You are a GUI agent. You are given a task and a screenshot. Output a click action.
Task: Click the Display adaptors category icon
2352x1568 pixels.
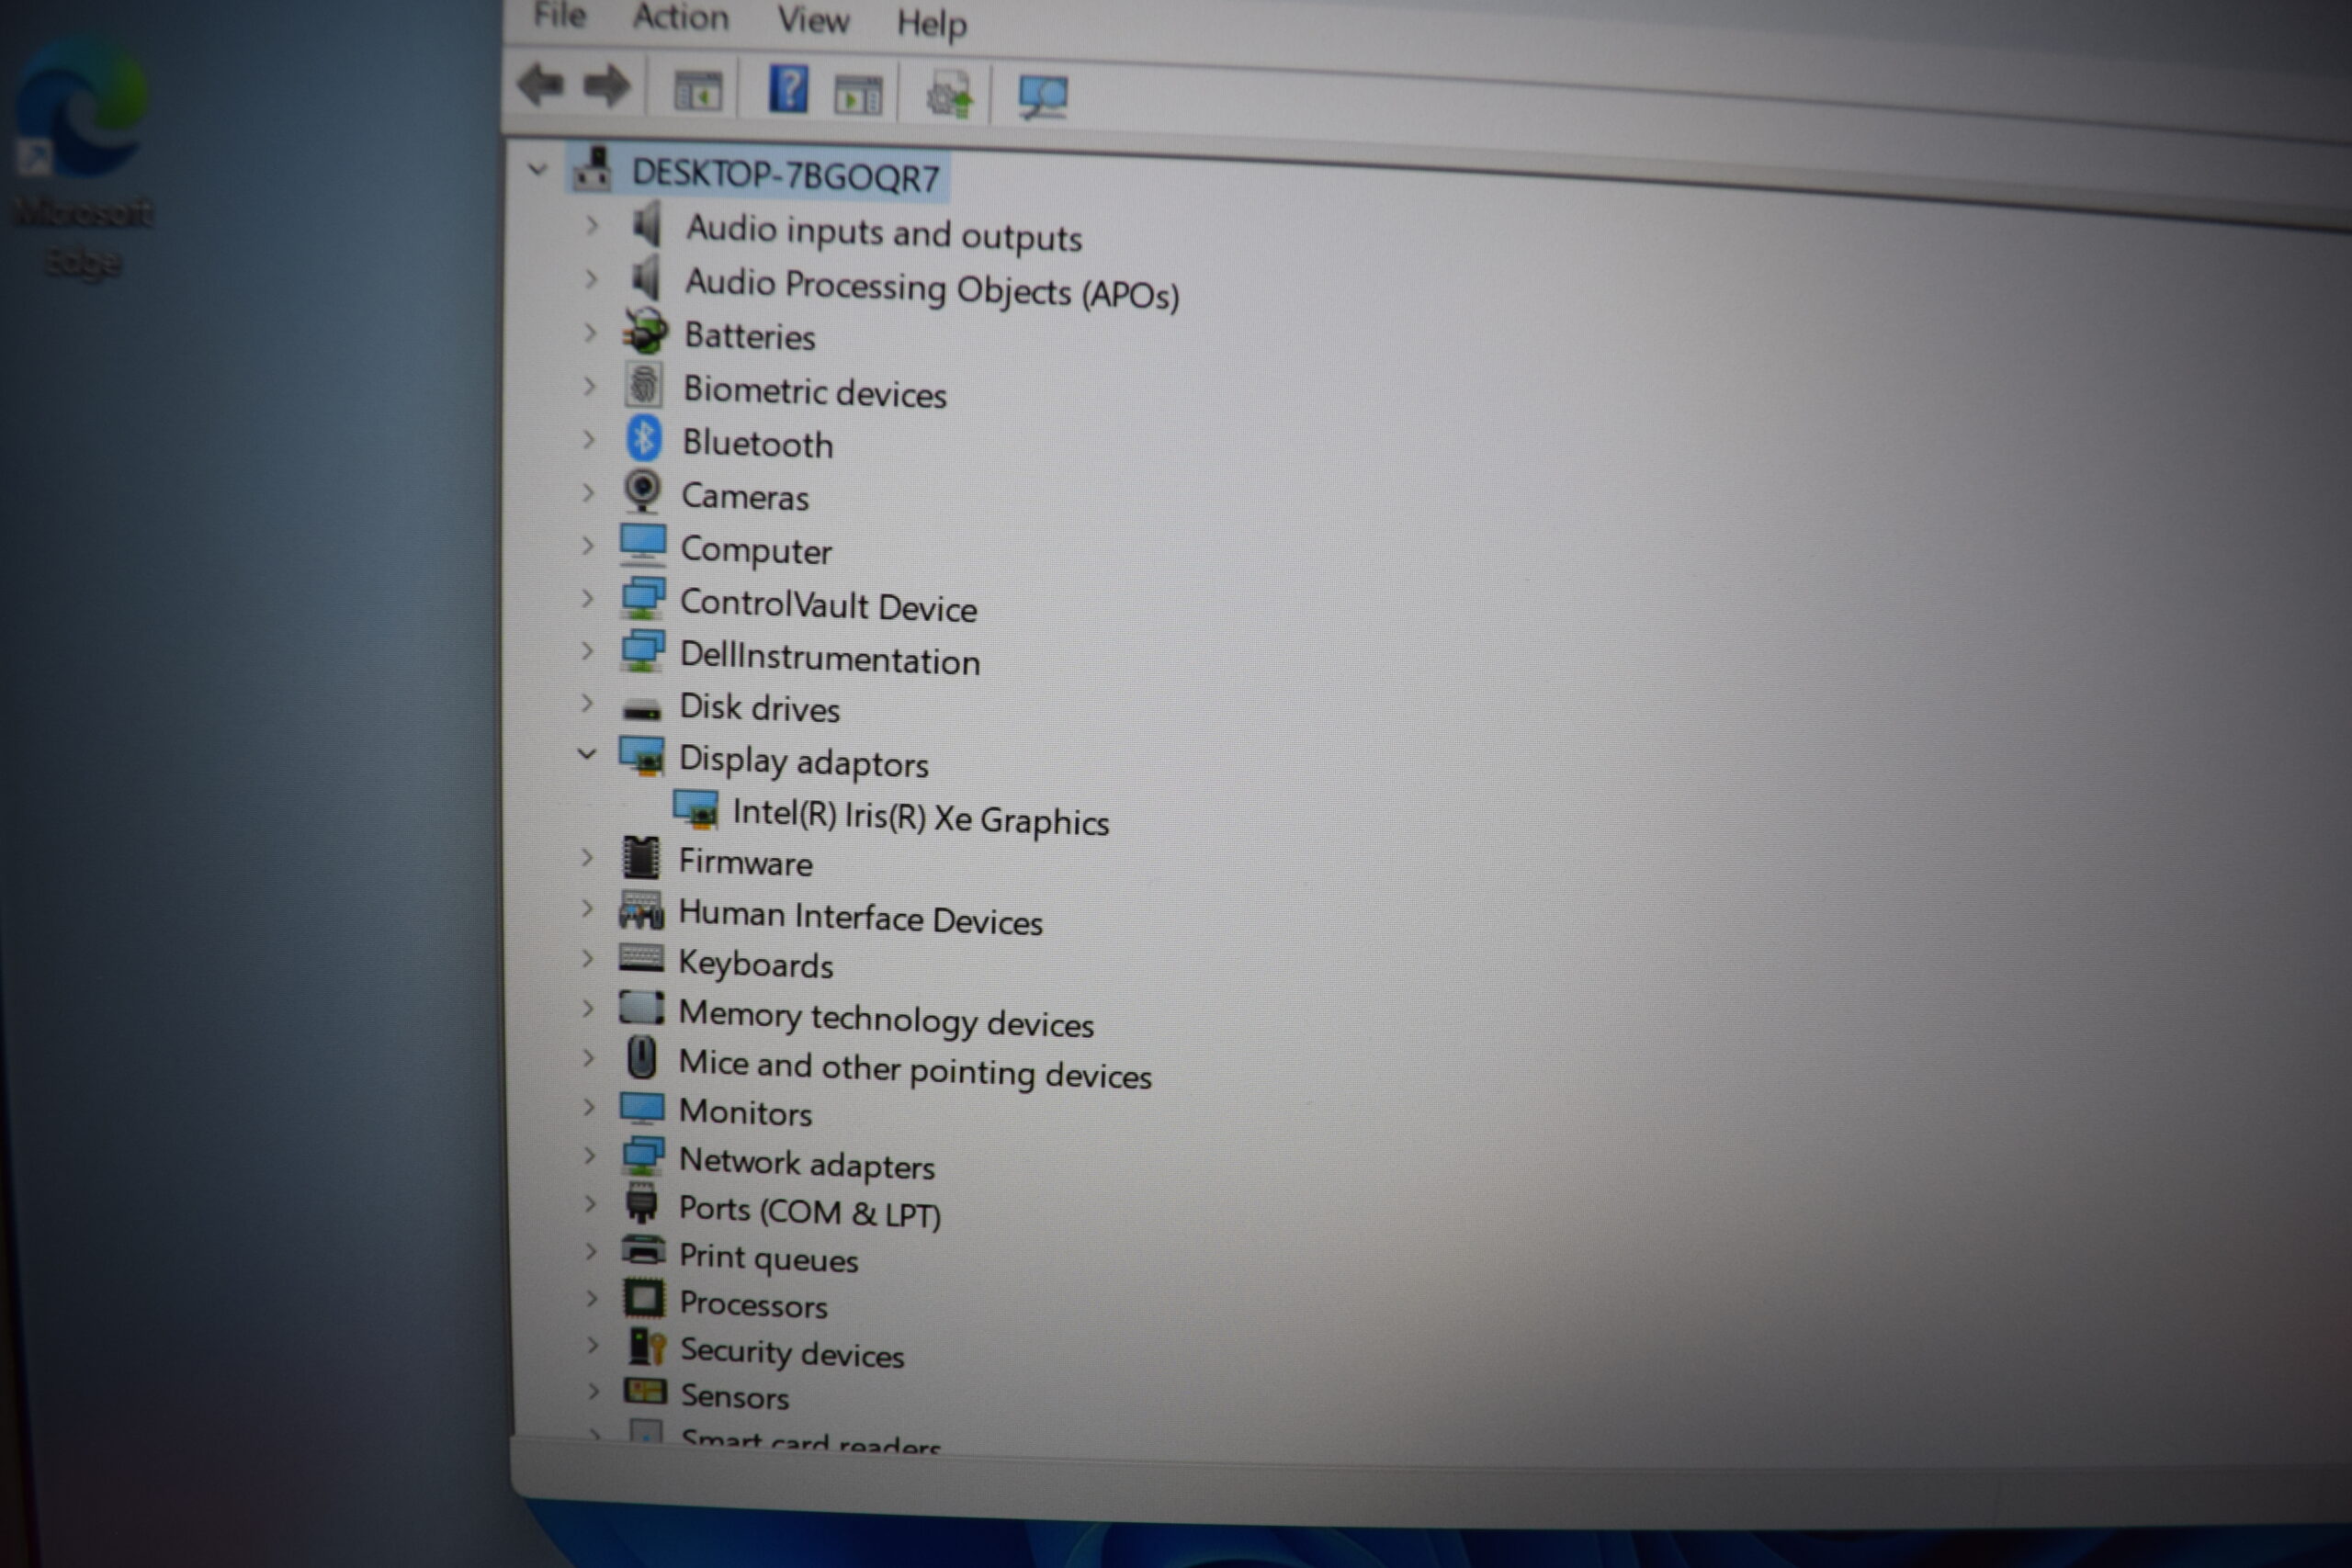pyautogui.click(x=641, y=756)
